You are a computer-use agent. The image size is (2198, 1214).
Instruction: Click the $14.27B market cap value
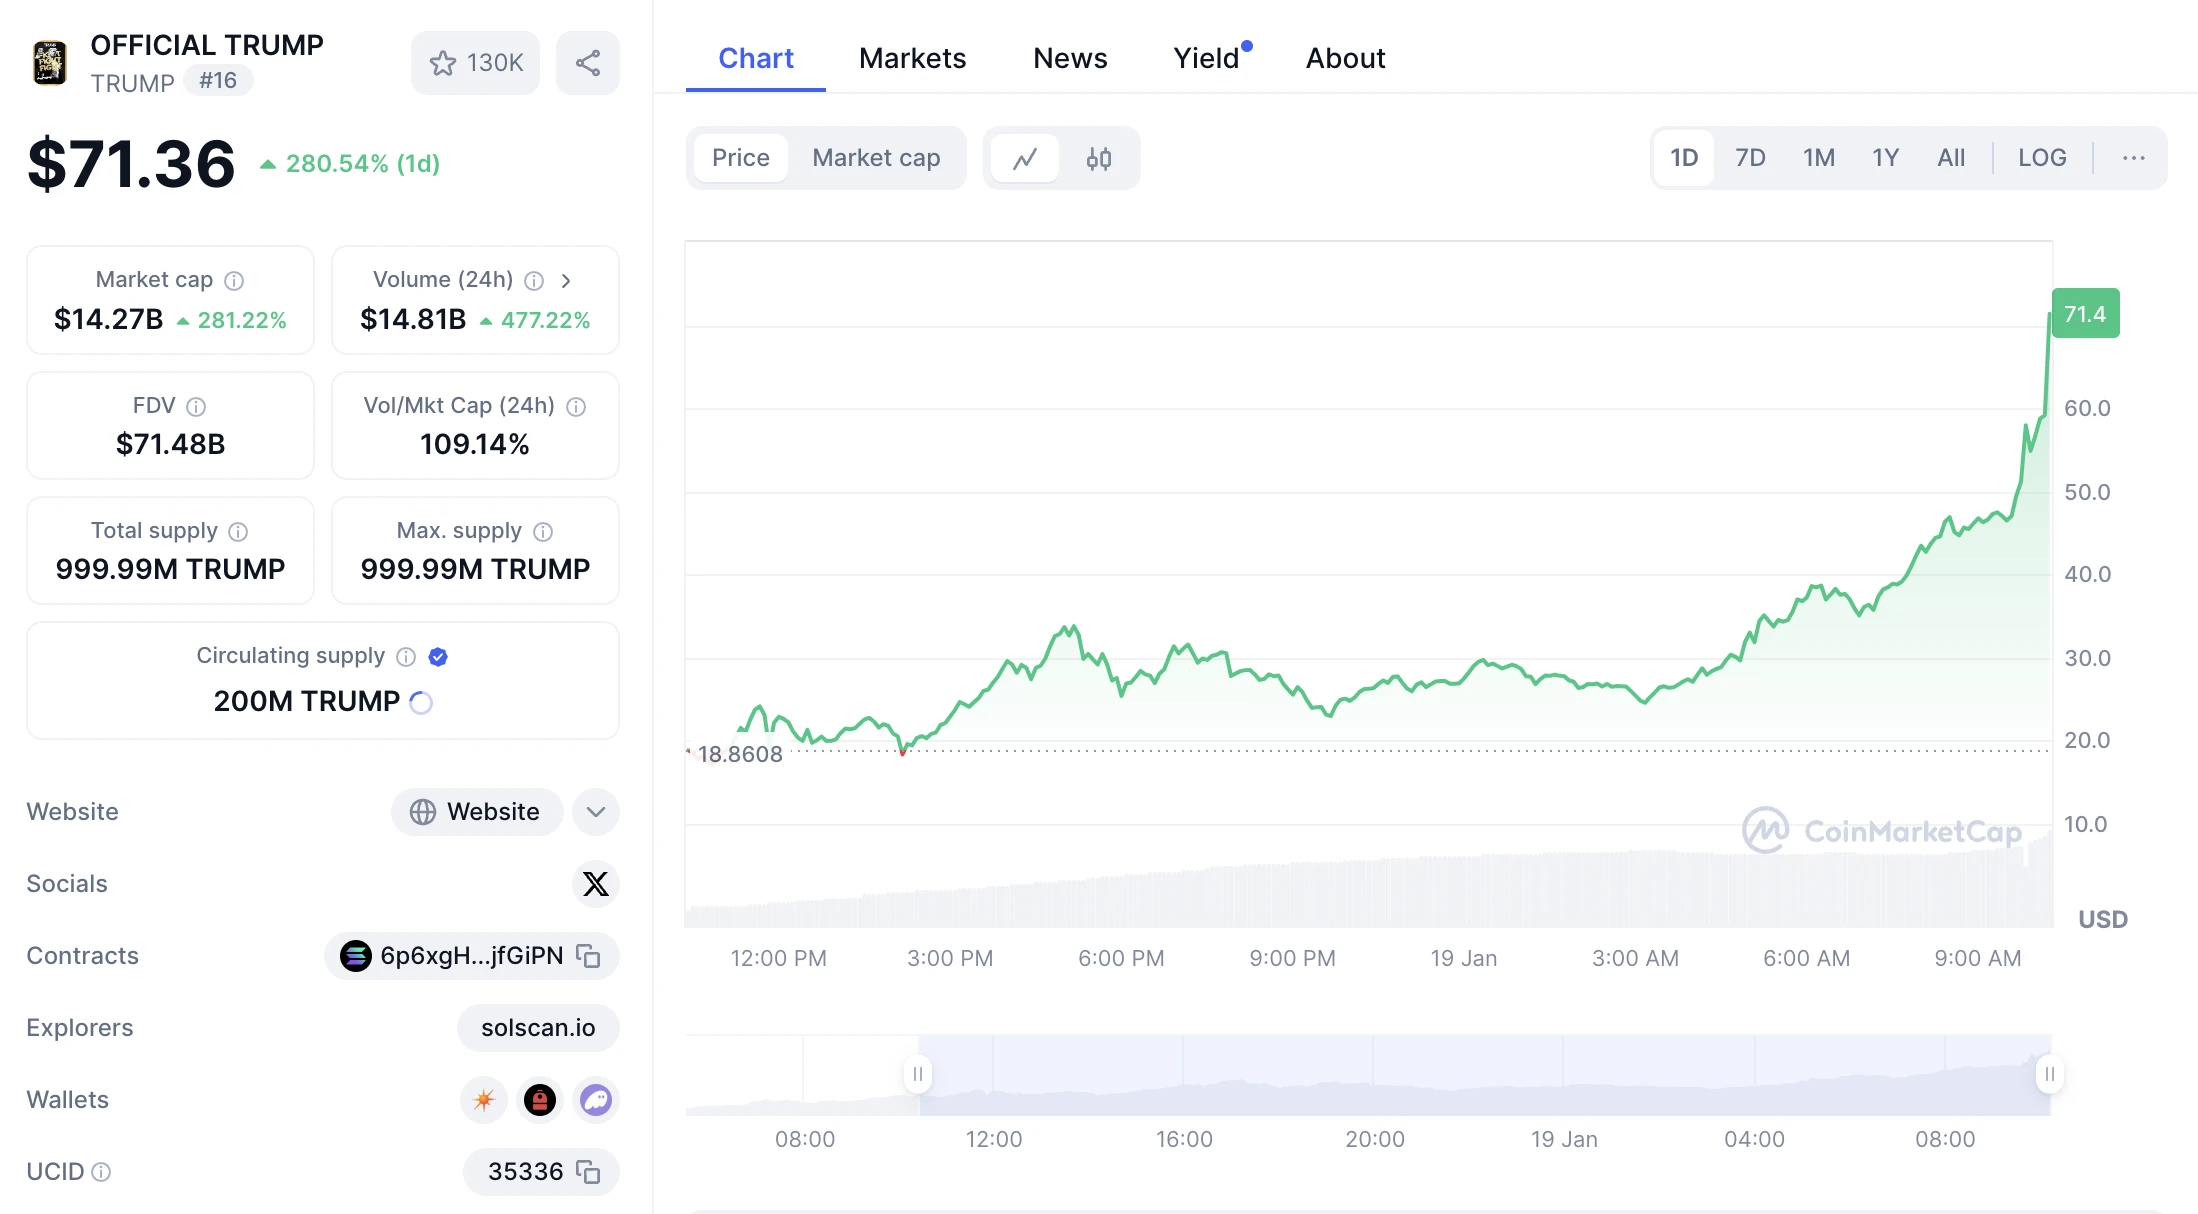pos(108,320)
